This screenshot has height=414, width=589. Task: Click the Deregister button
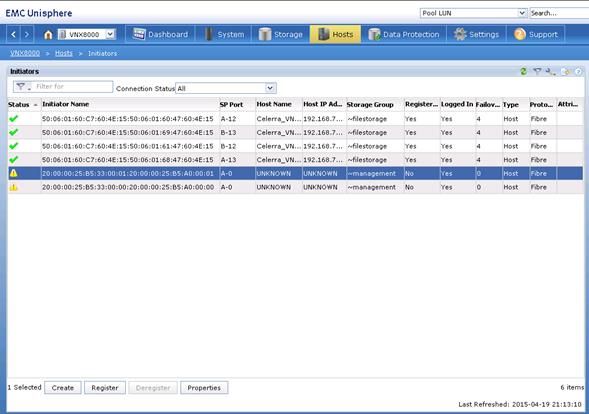(x=153, y=388)
